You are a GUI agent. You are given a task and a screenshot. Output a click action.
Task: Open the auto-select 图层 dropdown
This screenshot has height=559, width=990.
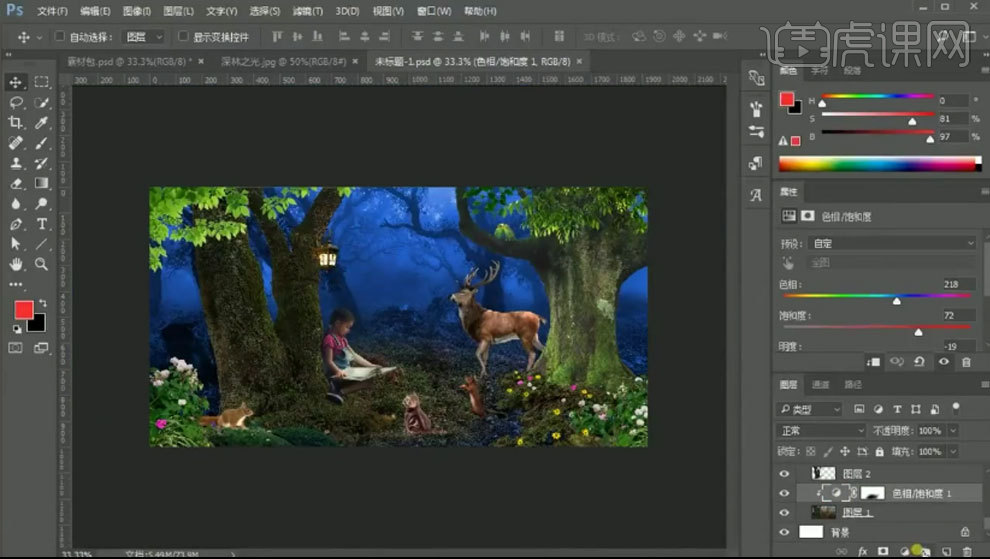[x=145, y=37]
